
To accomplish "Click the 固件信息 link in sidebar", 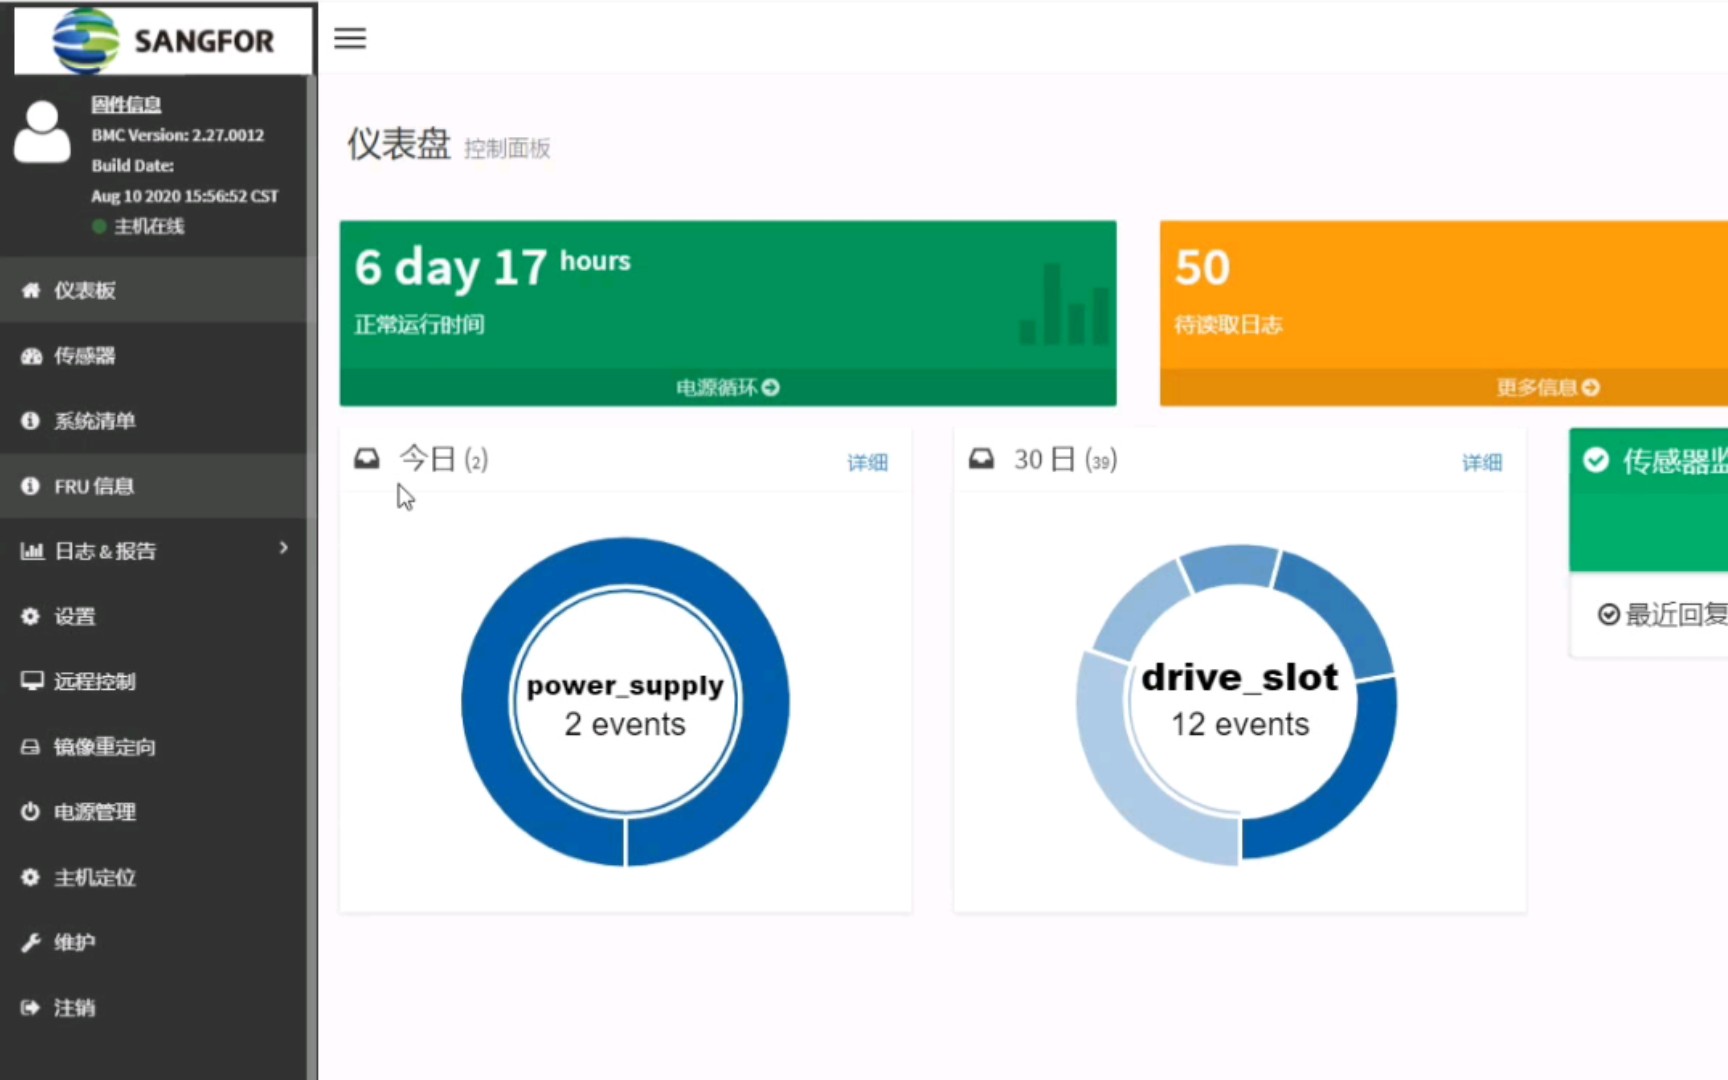I will click(x=126, y=104).
